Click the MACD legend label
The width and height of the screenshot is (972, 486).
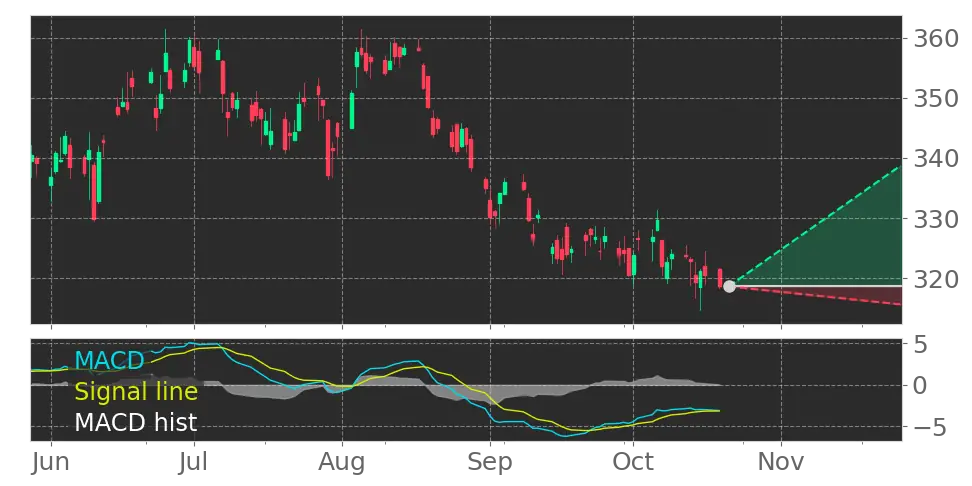click(109, 360)
